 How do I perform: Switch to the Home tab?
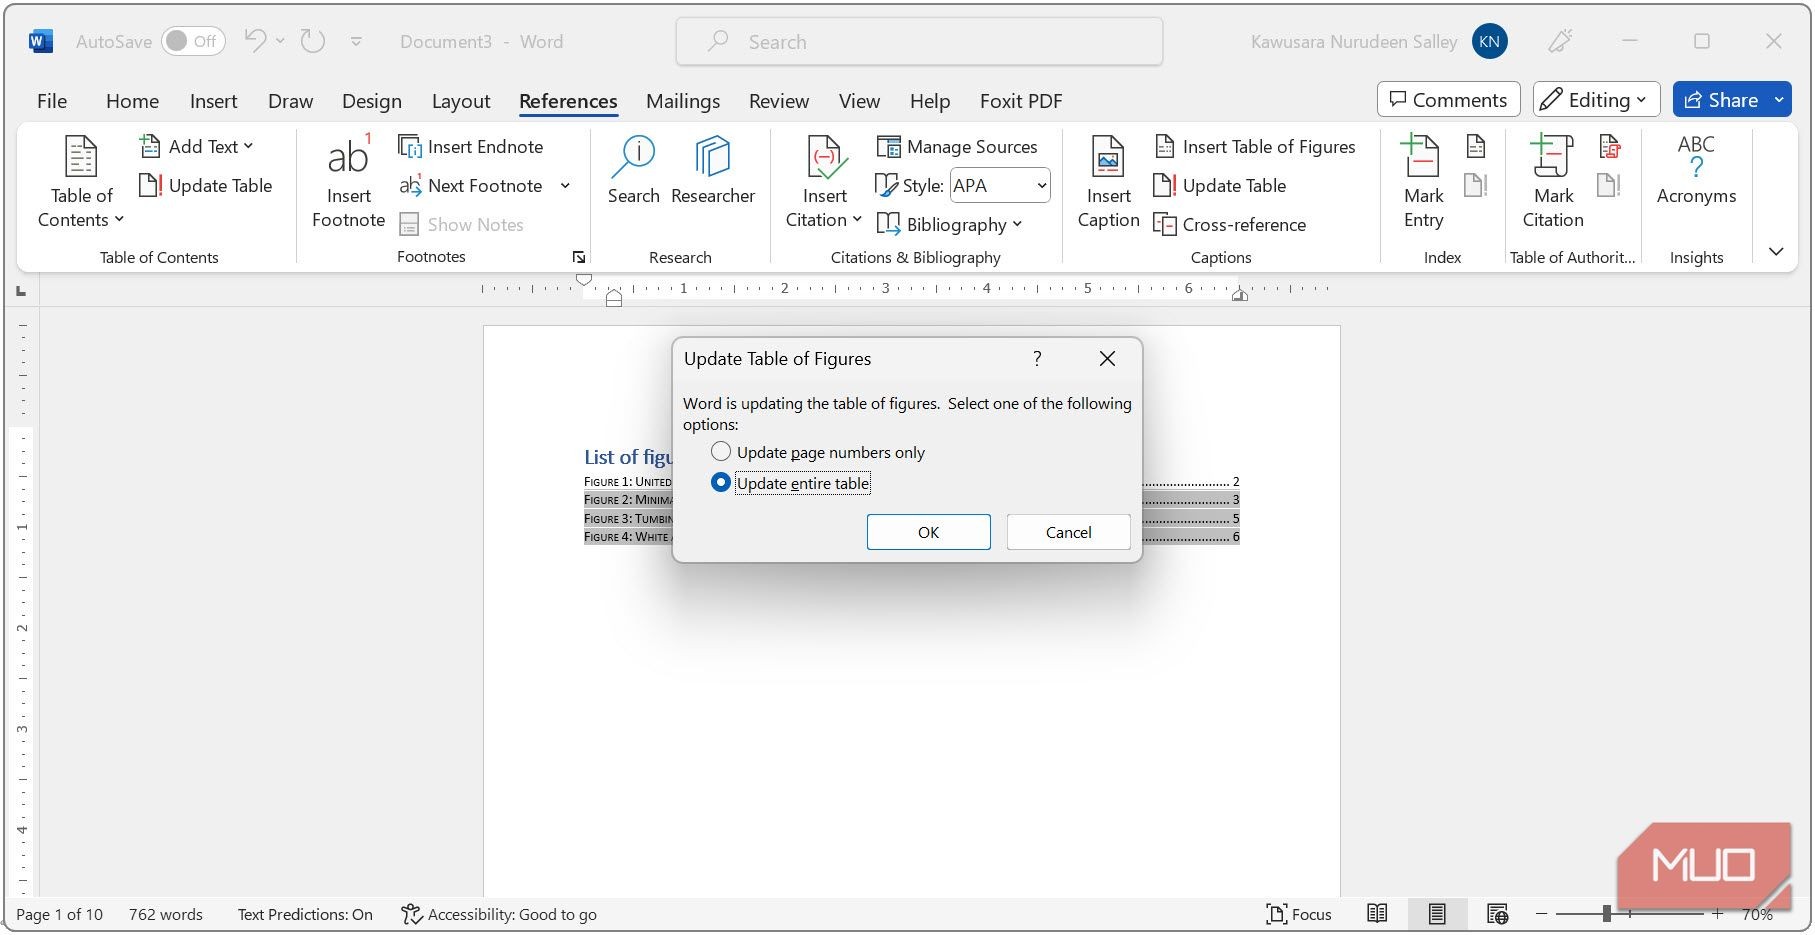[x=132, y=101]
